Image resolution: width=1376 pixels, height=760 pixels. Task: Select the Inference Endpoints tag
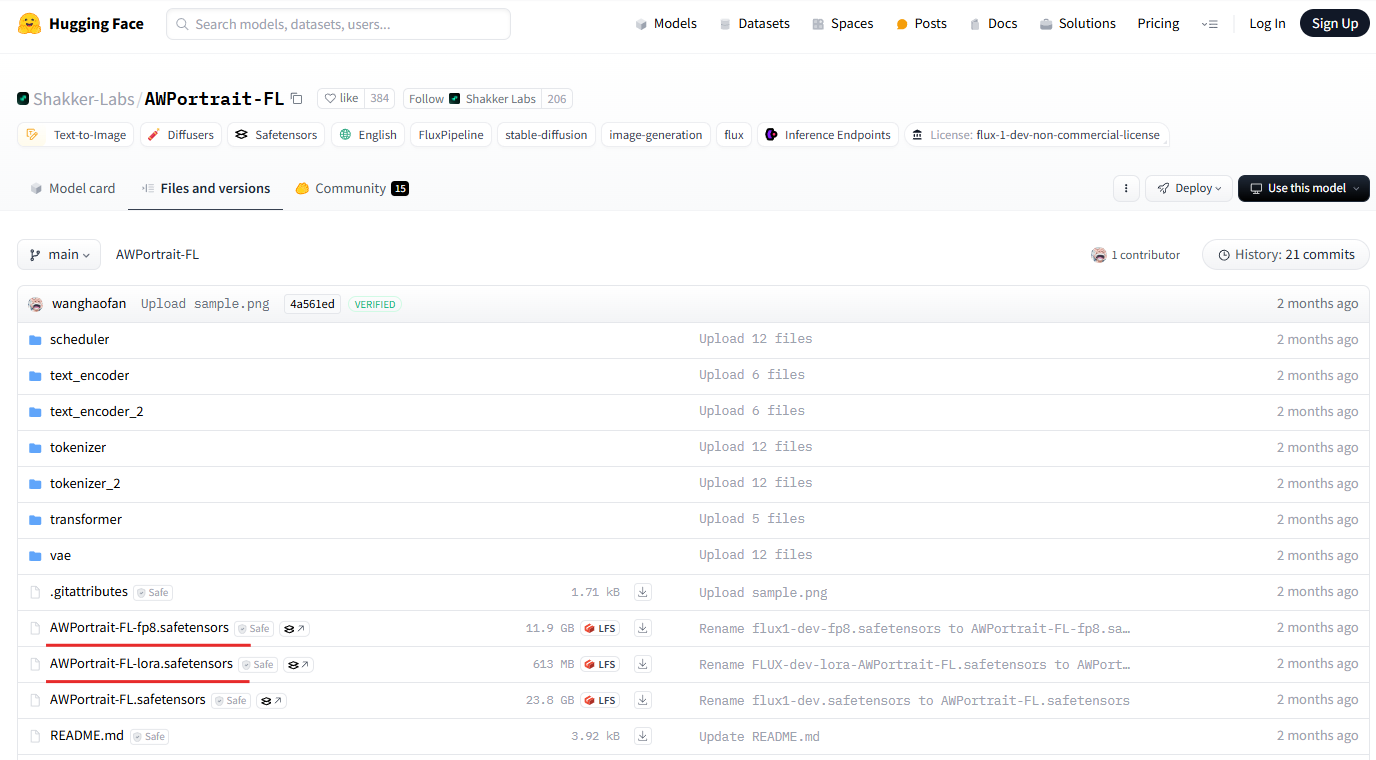tap(827, 135)
